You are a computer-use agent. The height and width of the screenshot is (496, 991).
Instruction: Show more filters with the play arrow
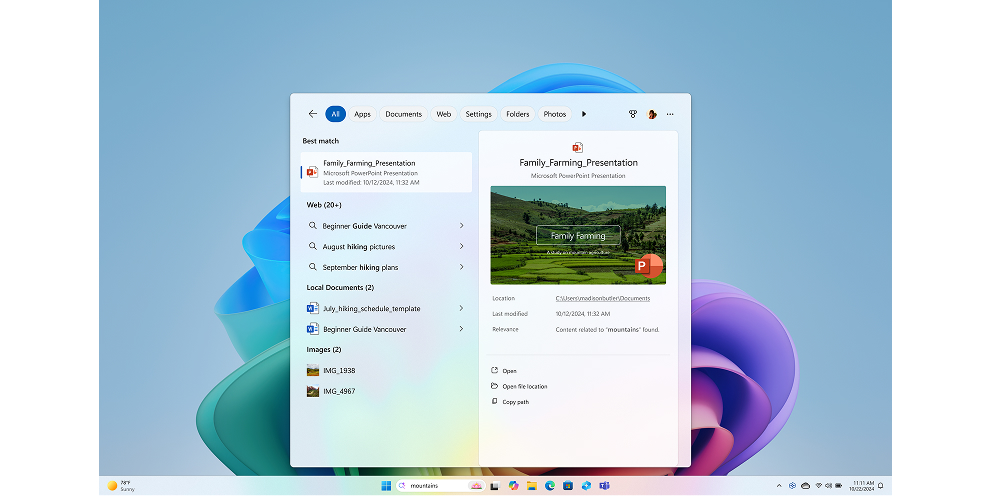pyautogui.click(x=584, y=114)
